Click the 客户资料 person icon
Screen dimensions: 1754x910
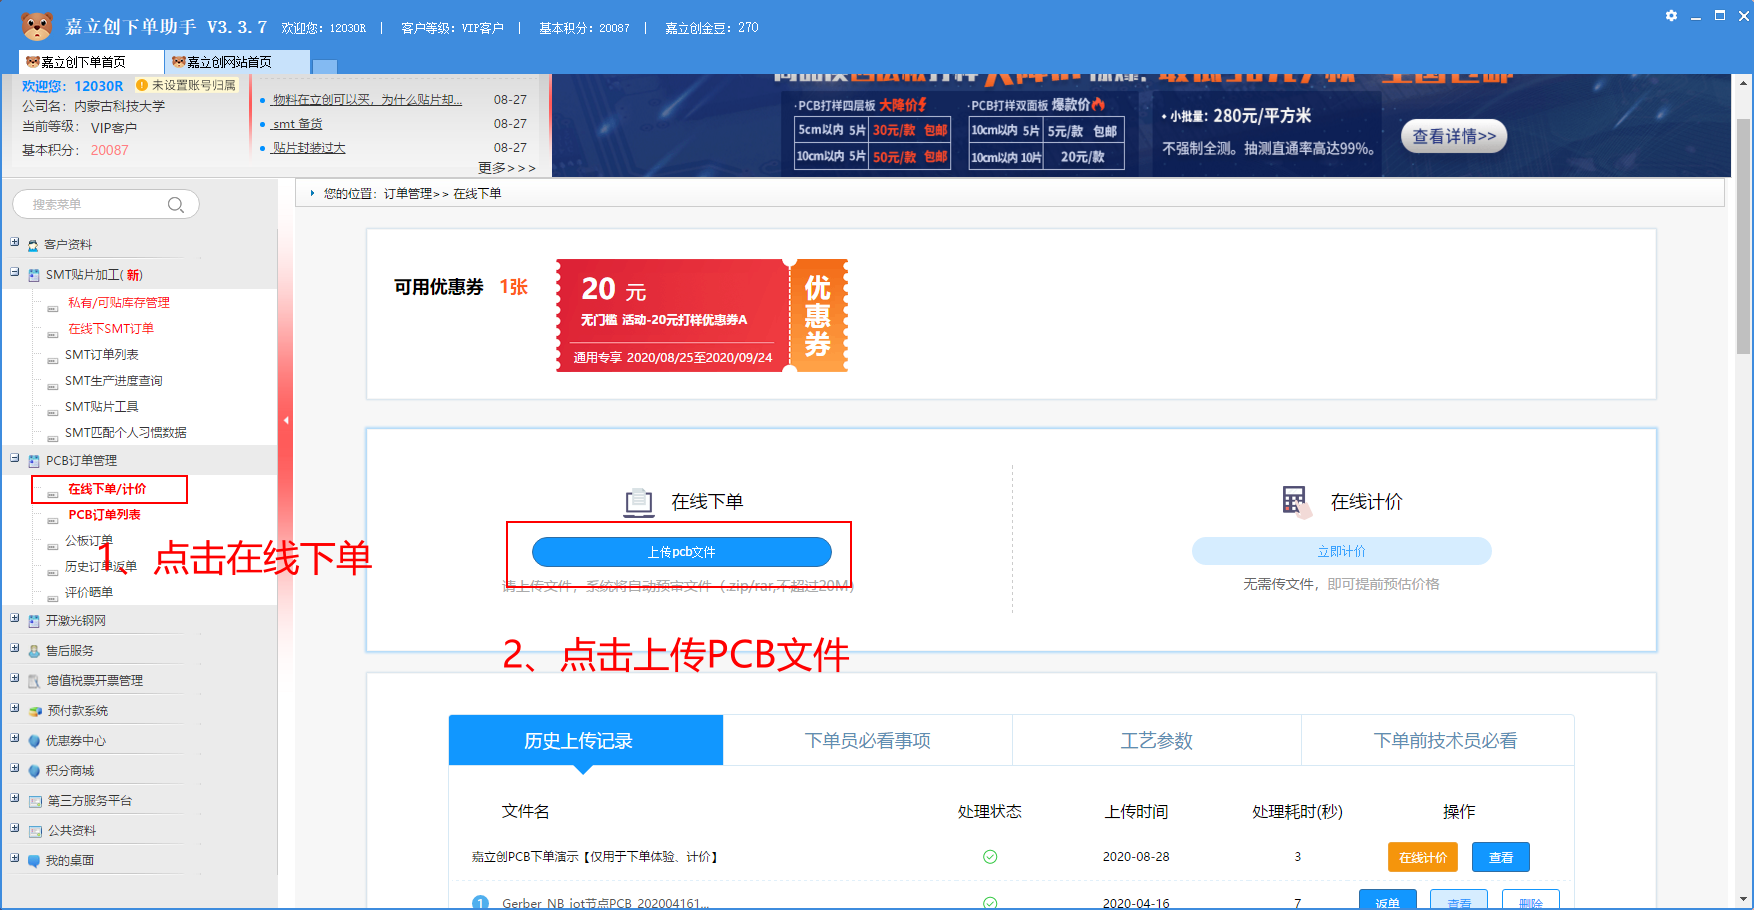click(x=34, y=245)
